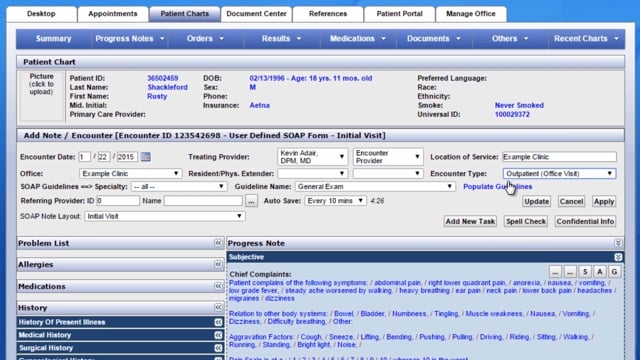The width and height of the screenshot is (640, 360).
Task: Select 'abdominal pain' symptom text
Action: (398, 283)
